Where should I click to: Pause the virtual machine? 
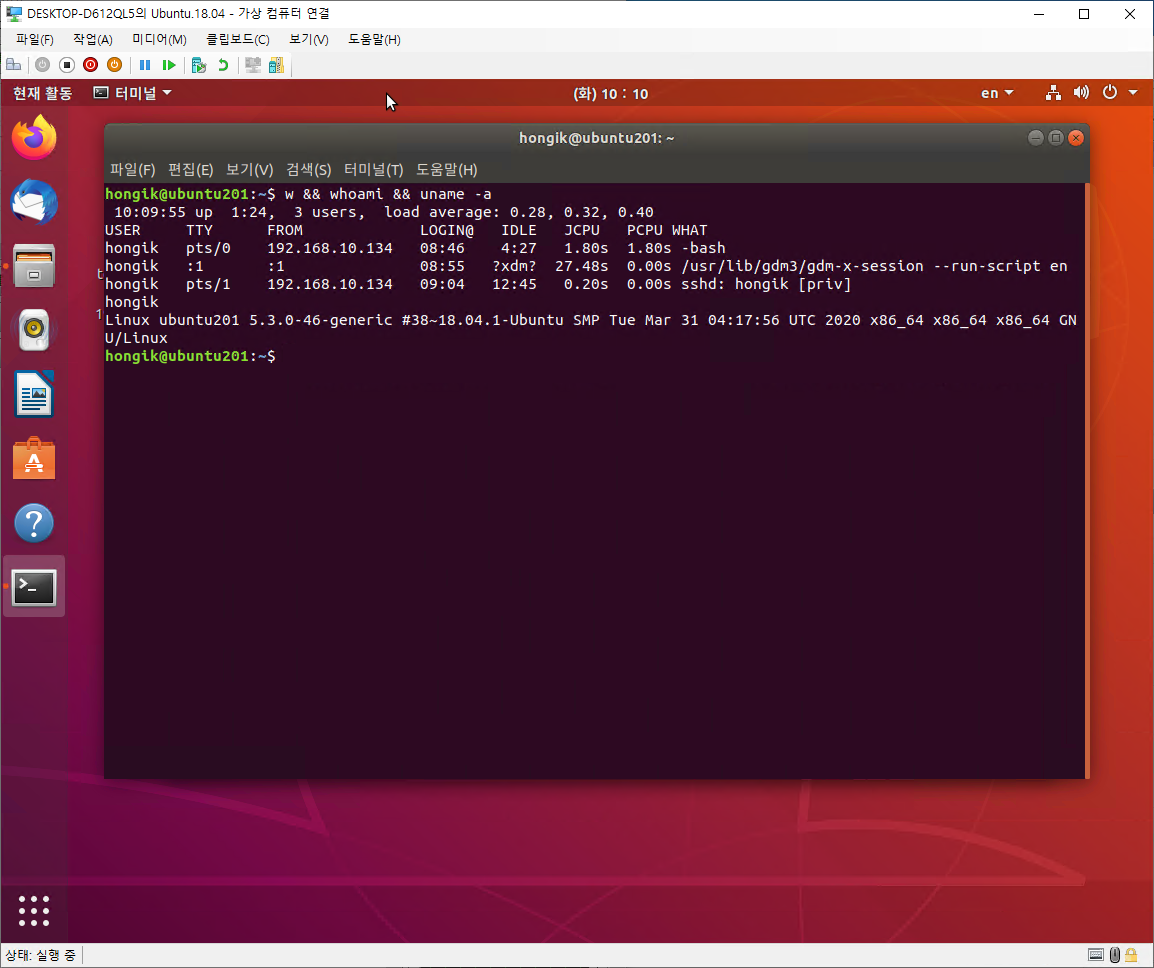coord(145,65)
